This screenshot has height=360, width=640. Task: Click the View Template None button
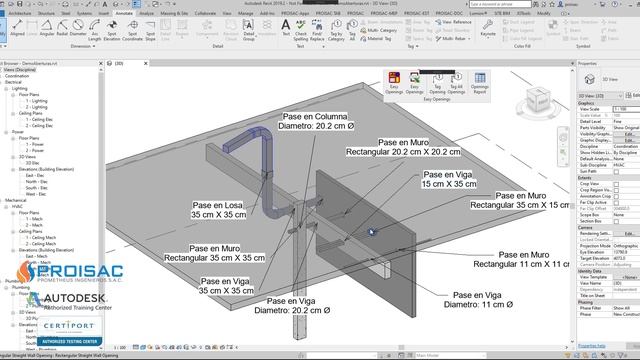point(629,277)
